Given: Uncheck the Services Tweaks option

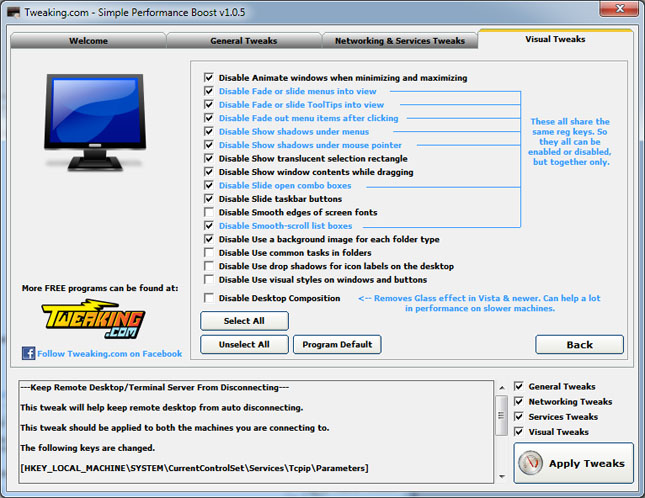Looking at the screenshot, I should (x=518, y=417).
